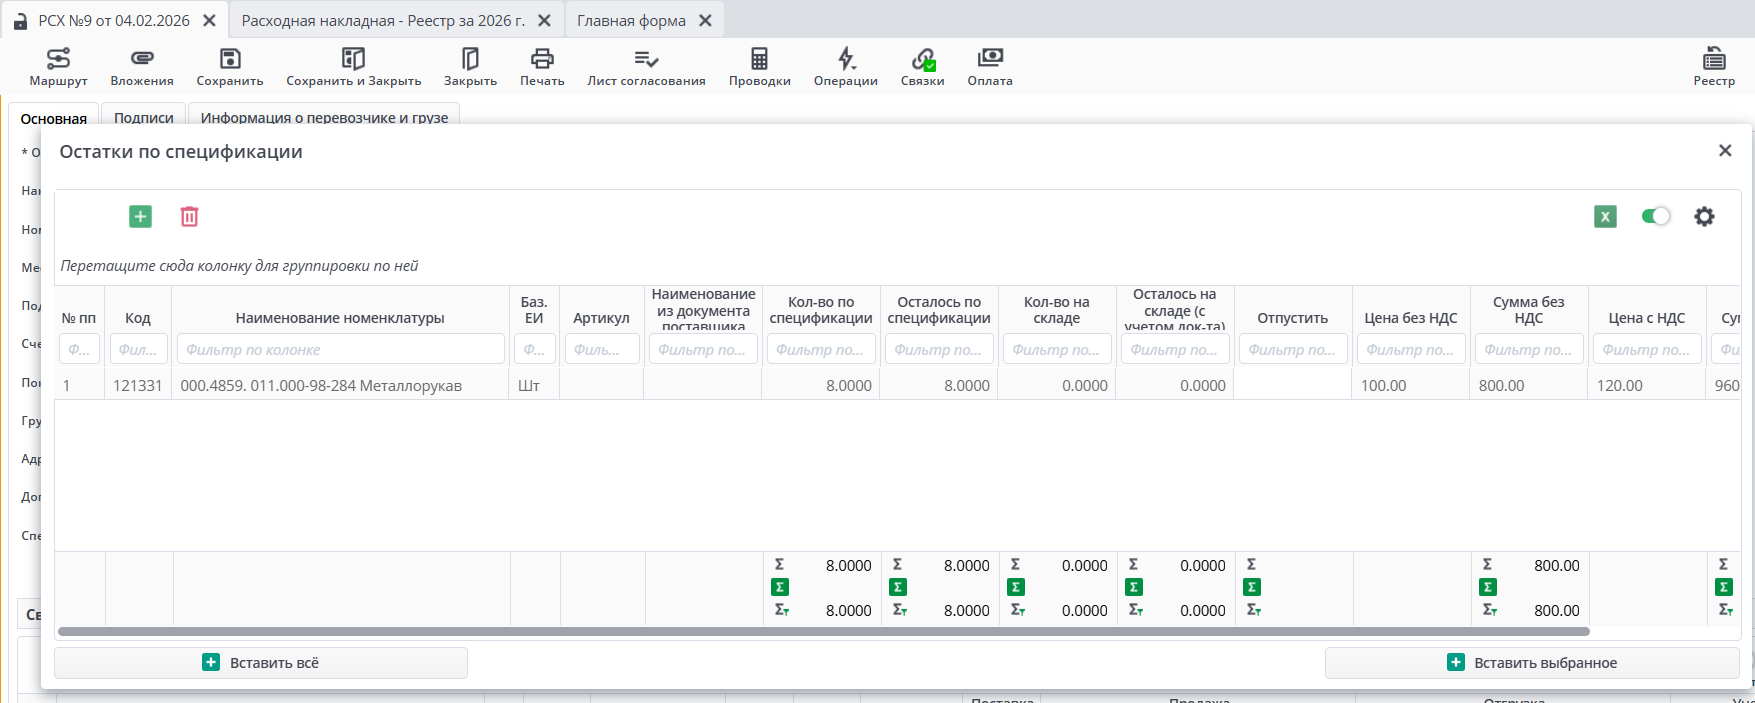Export the grid to Excel

pos(1605,216)
